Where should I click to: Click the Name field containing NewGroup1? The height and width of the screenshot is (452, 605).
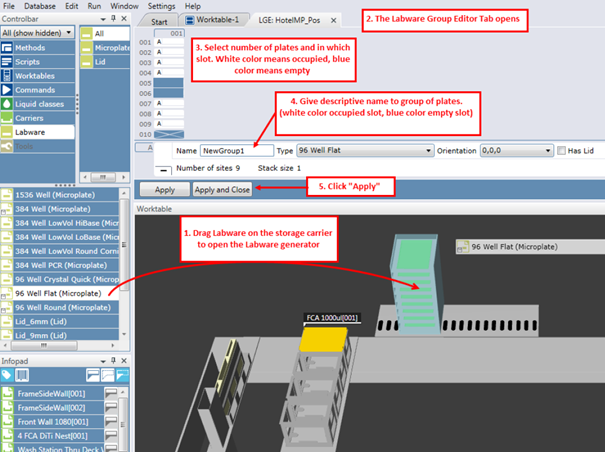tap(236, 150)
